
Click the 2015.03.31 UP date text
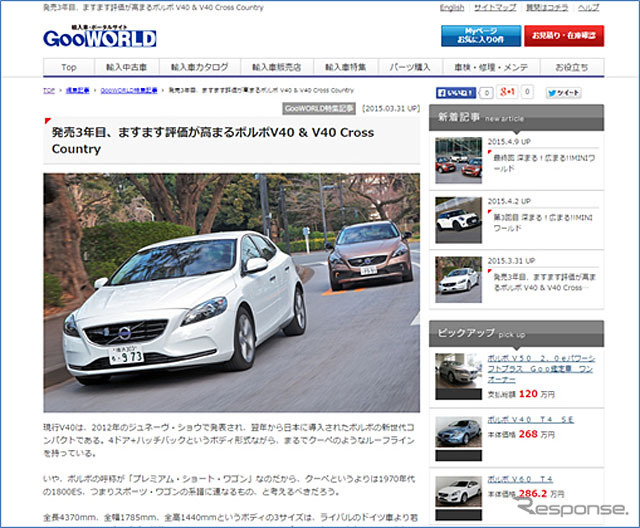(391, 109)
